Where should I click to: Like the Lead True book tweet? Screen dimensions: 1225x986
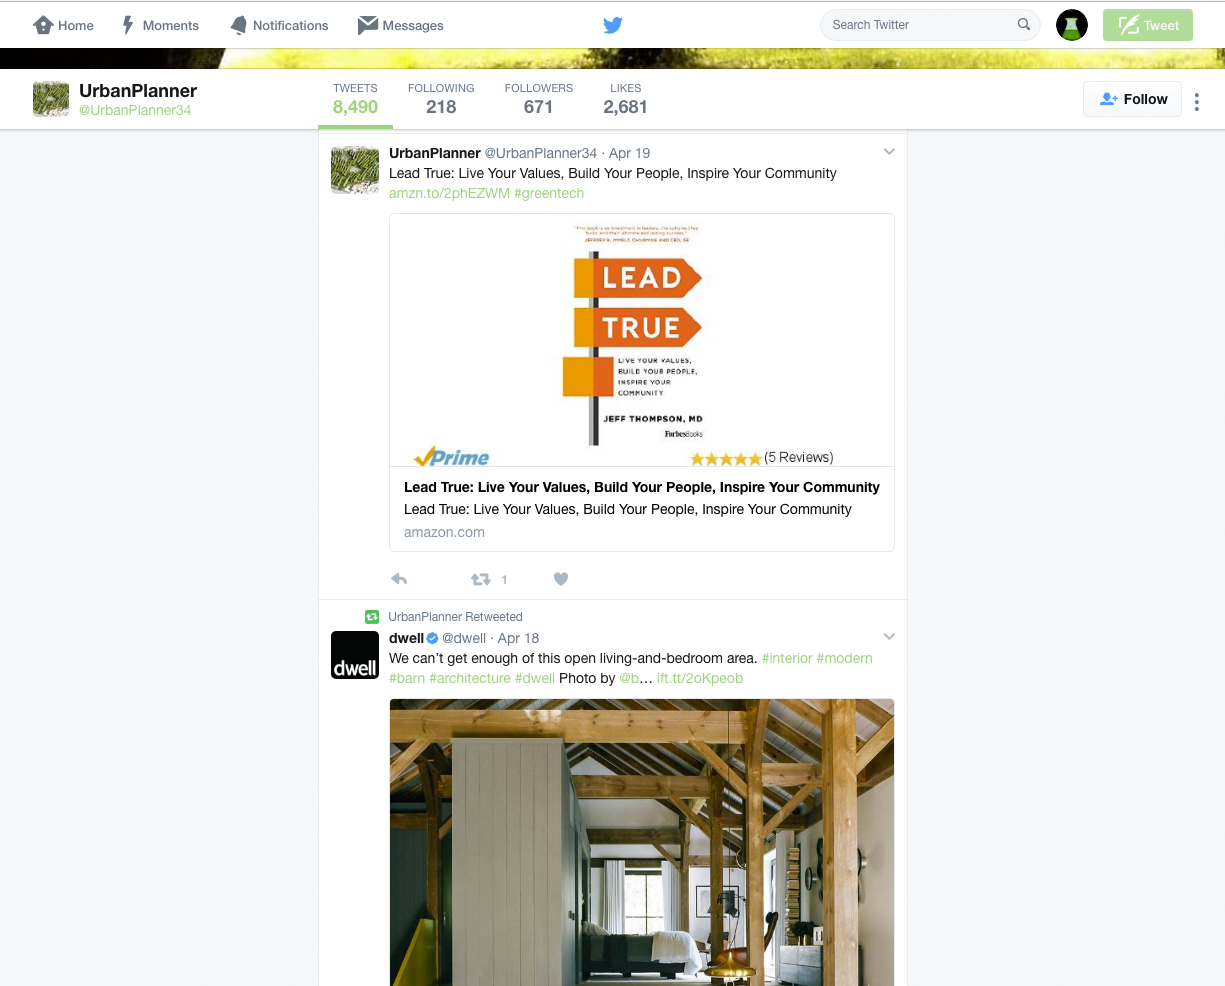tap(561, 579)
